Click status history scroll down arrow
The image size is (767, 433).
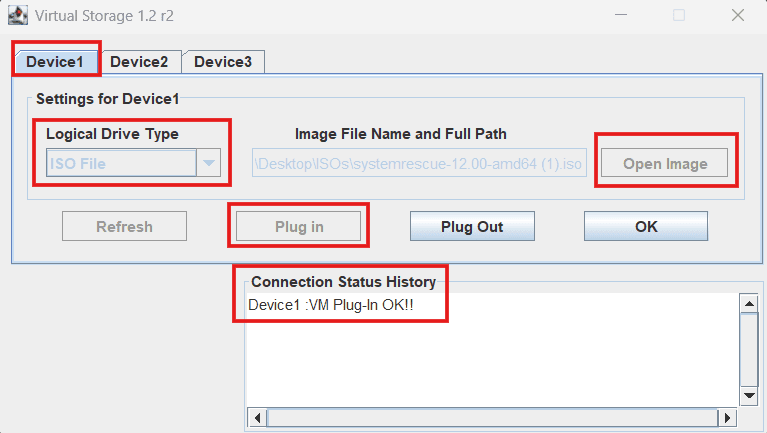(x=747, y=396)
